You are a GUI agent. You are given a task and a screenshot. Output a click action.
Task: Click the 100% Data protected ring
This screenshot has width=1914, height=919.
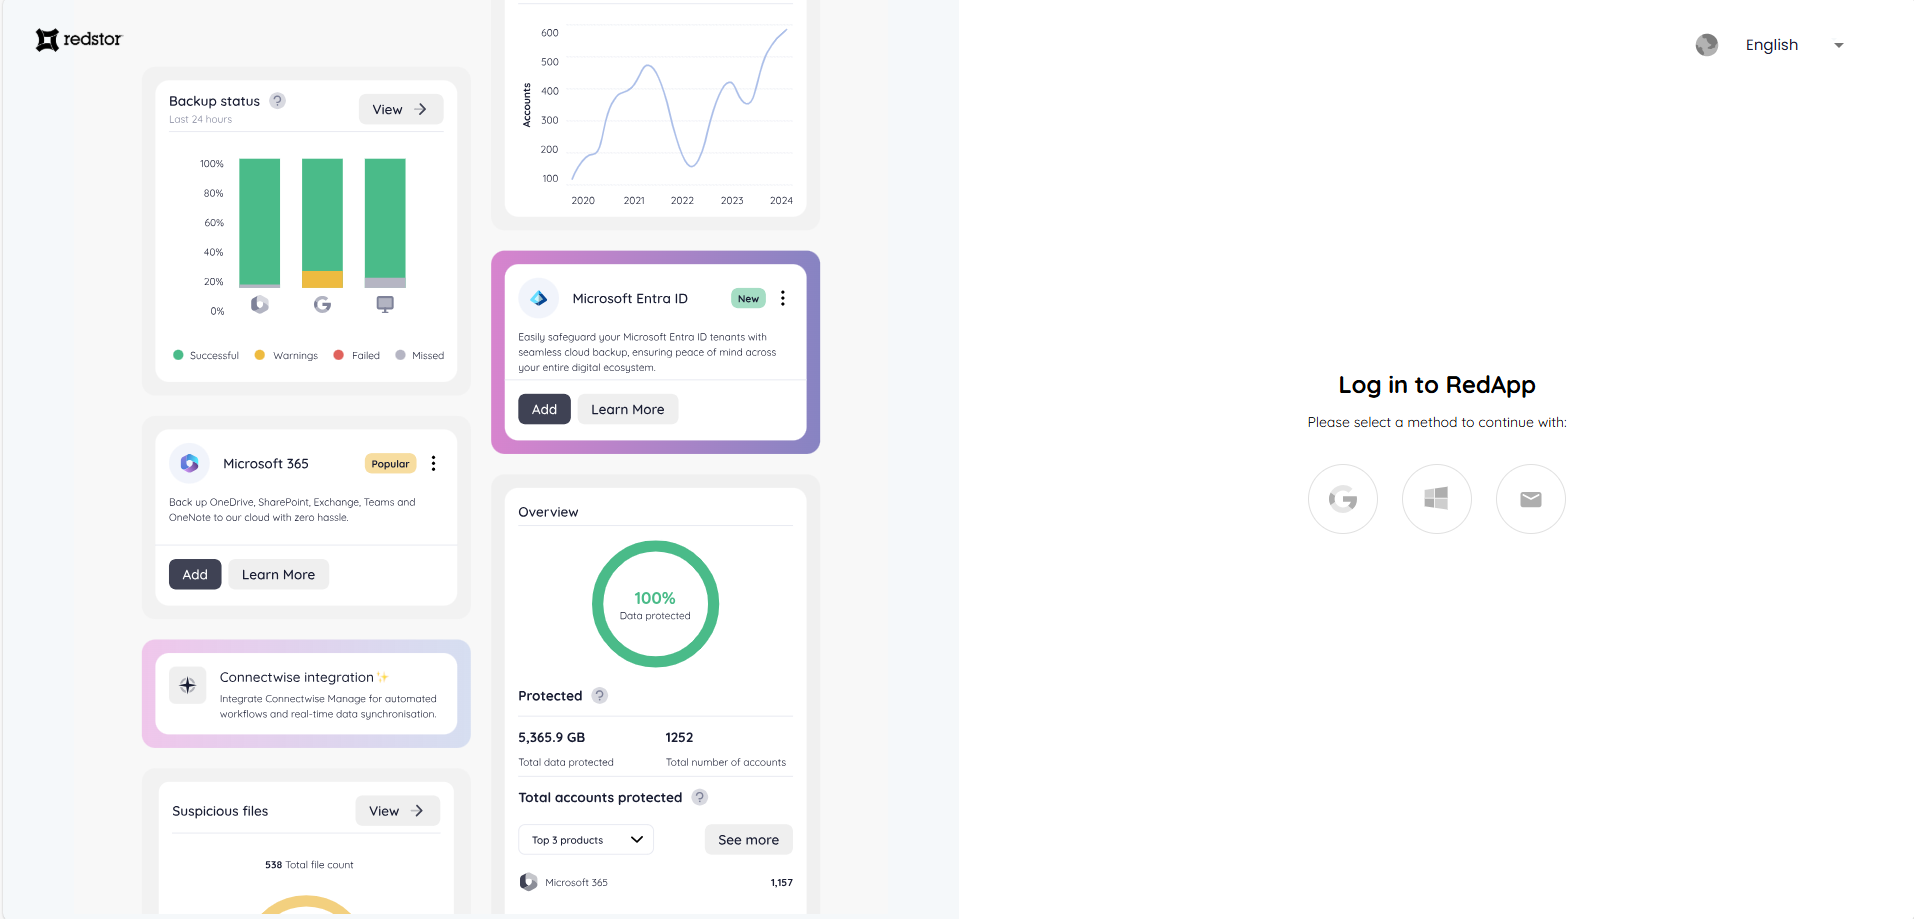[655, 604]
